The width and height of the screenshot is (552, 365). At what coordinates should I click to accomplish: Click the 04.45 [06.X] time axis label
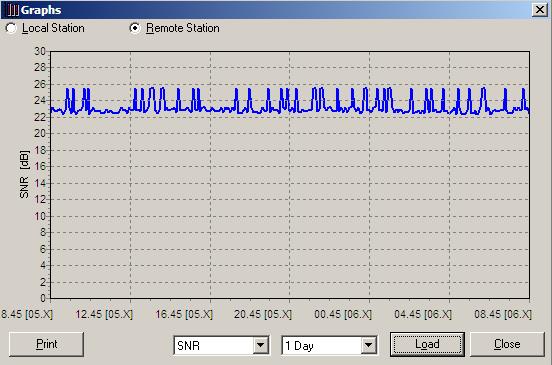[423, 314]
